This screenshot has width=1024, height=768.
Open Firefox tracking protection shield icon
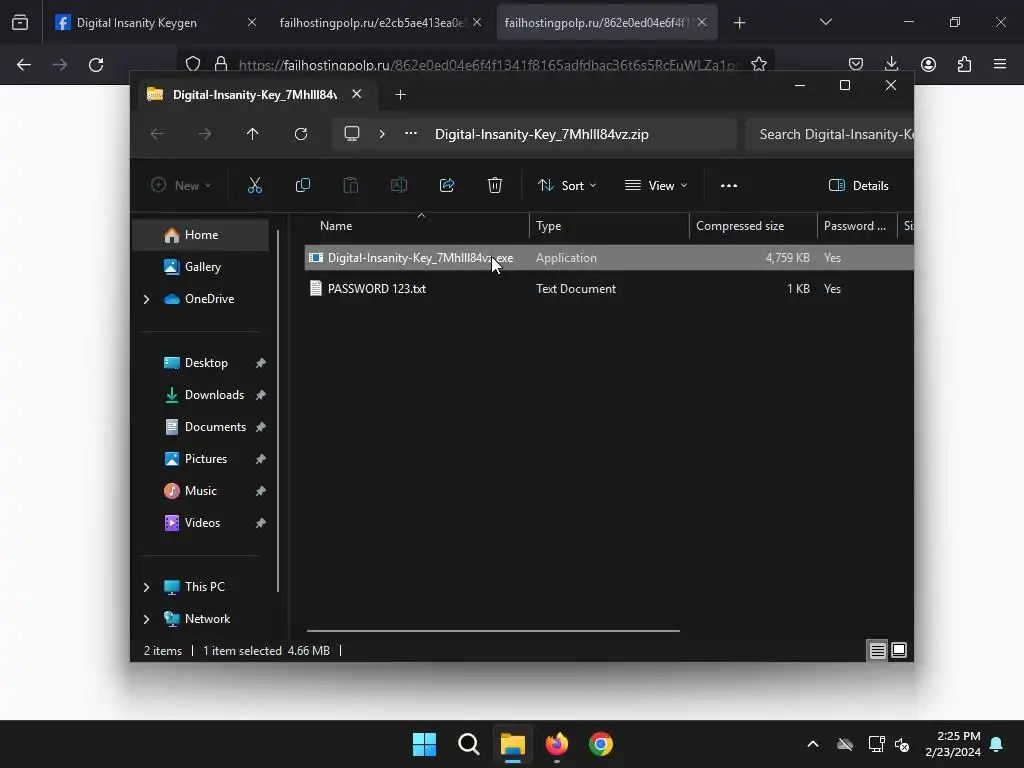(x=193, y=64)
